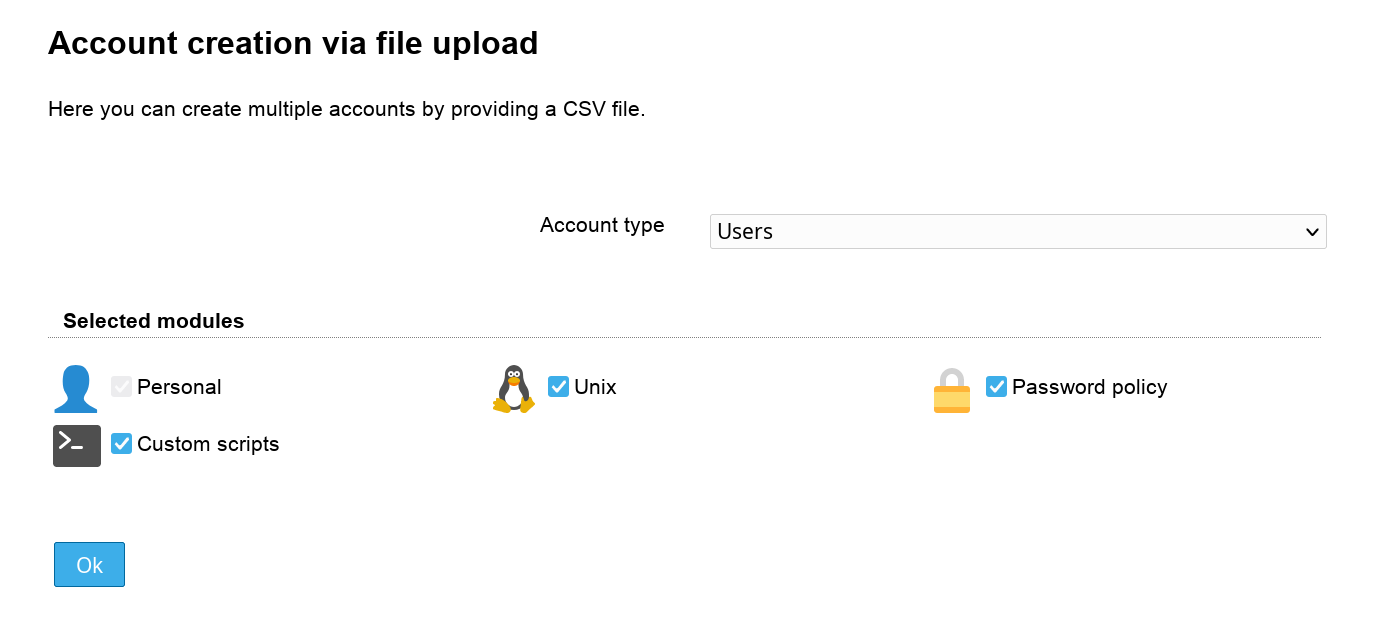Select the Unix label text
The image size is (1391, 621).
[595, 387]
